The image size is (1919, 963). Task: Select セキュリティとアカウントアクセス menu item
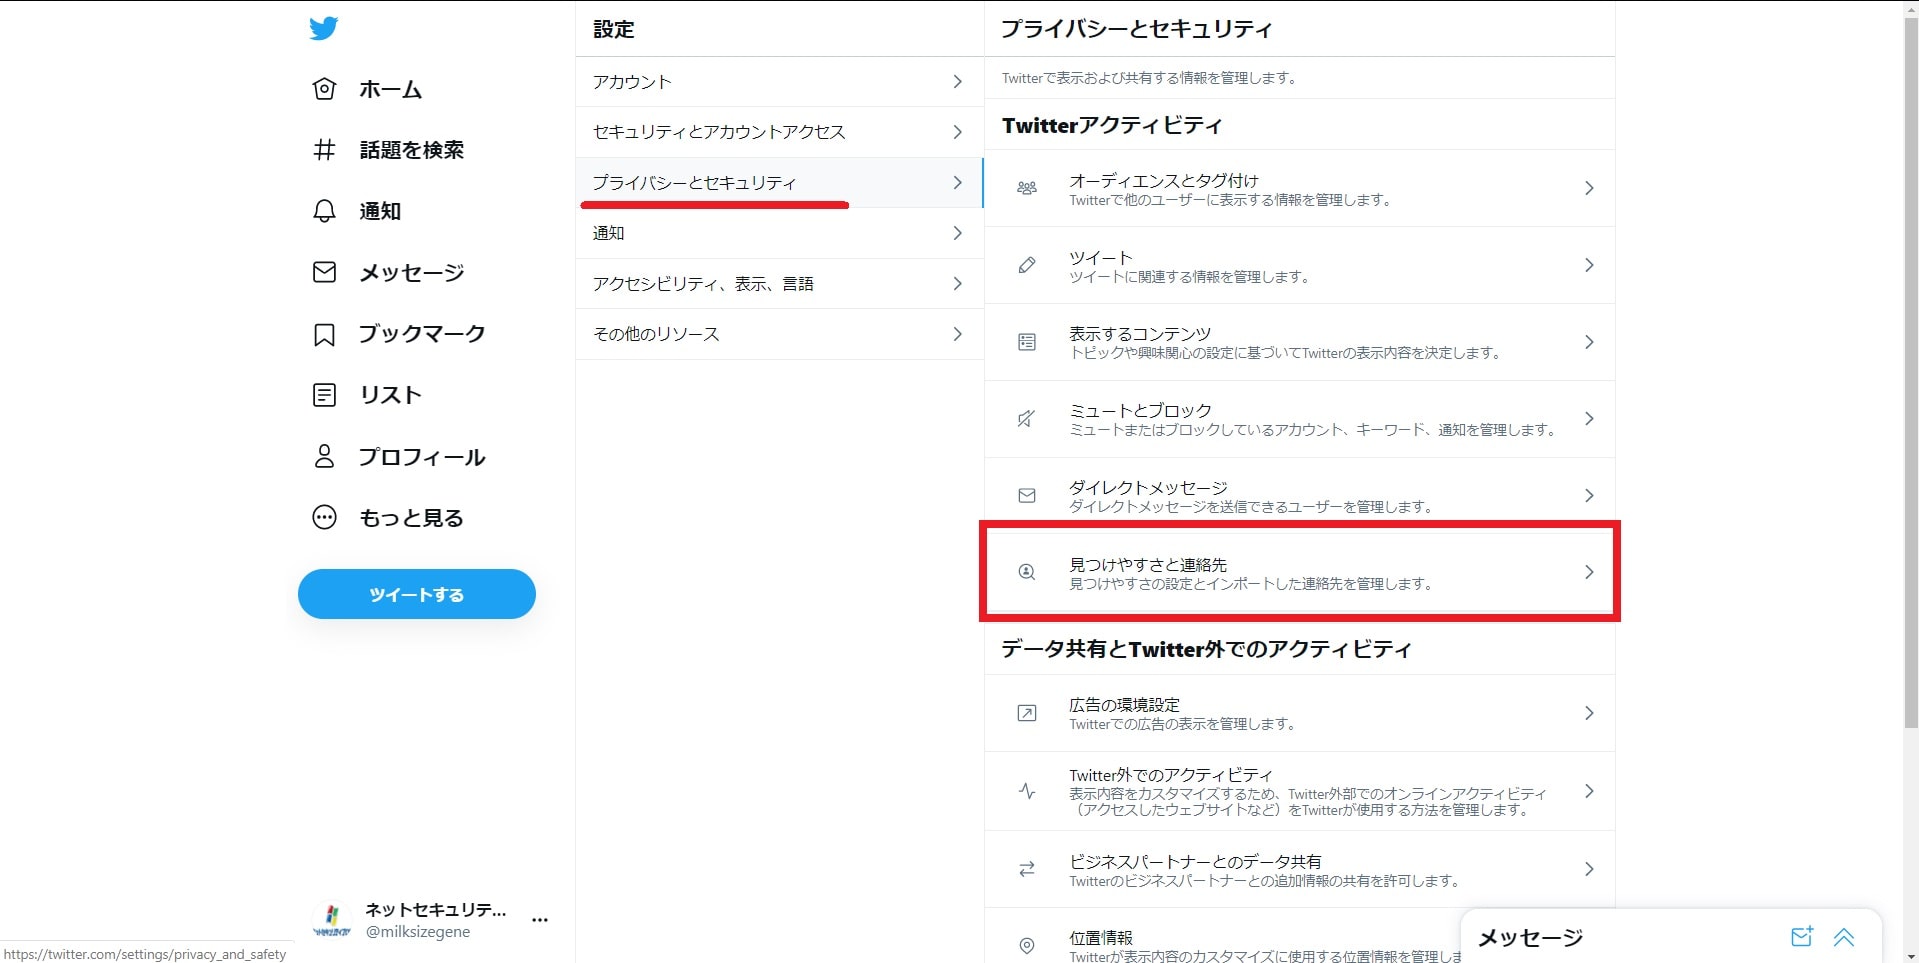[779, 132]
